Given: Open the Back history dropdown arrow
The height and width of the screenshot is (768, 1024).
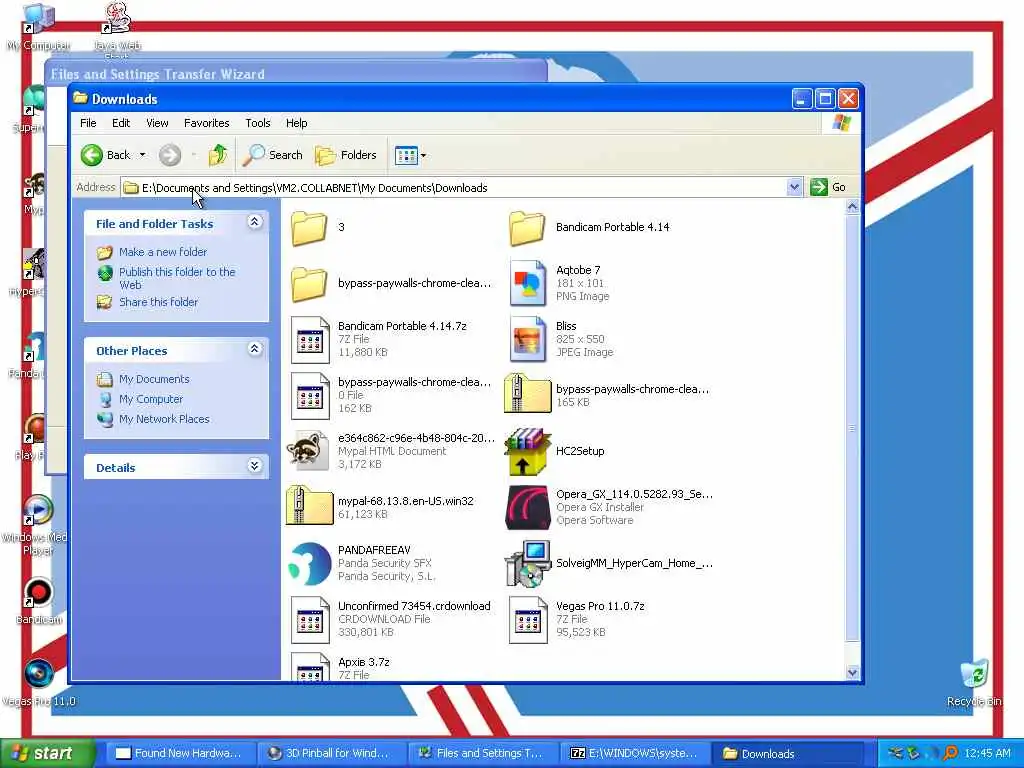Looking at the screenshot, I should (142, 155).
